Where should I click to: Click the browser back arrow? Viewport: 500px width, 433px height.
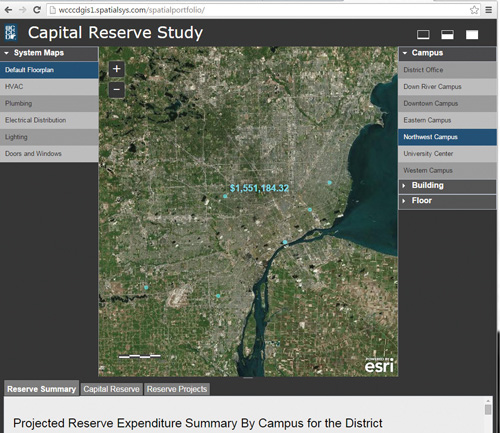(8, 10)
